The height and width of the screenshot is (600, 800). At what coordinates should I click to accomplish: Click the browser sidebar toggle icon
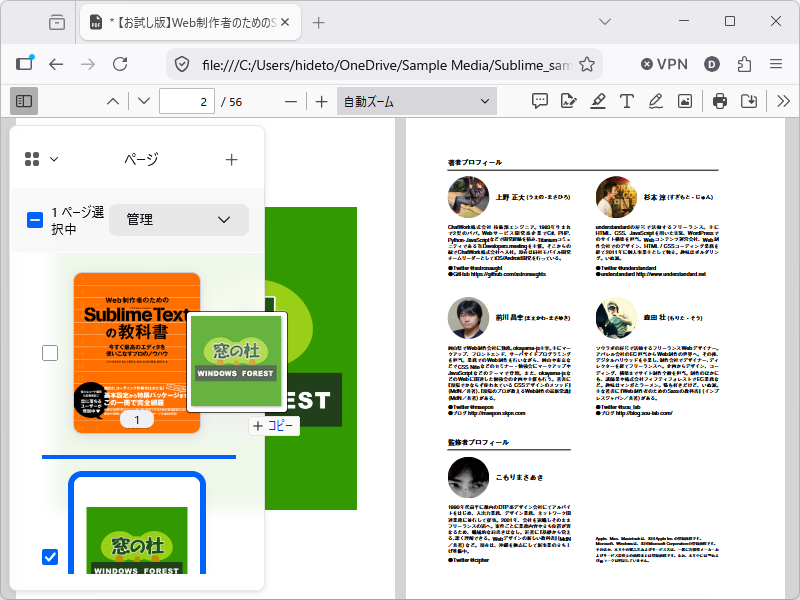pyautogui.click(x=24, y=64)
